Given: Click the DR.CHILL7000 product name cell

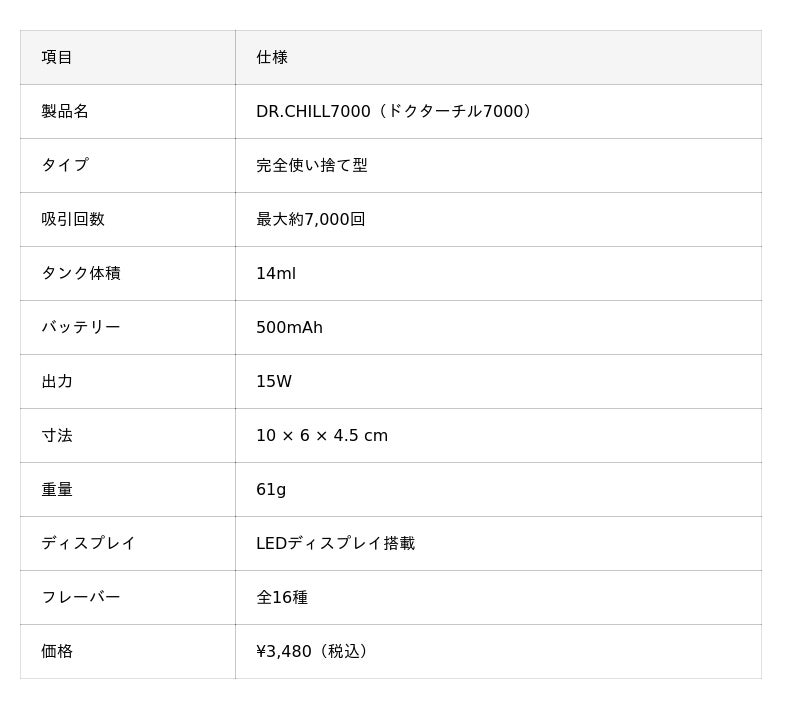Looking at the screenshot, I should (x=498, y=111).
